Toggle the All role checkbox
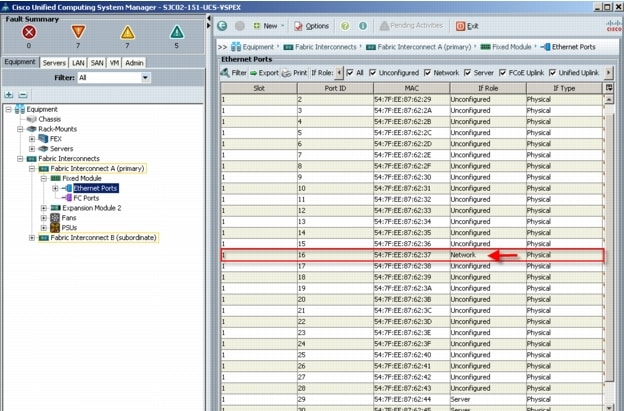 tap(350, 73)
